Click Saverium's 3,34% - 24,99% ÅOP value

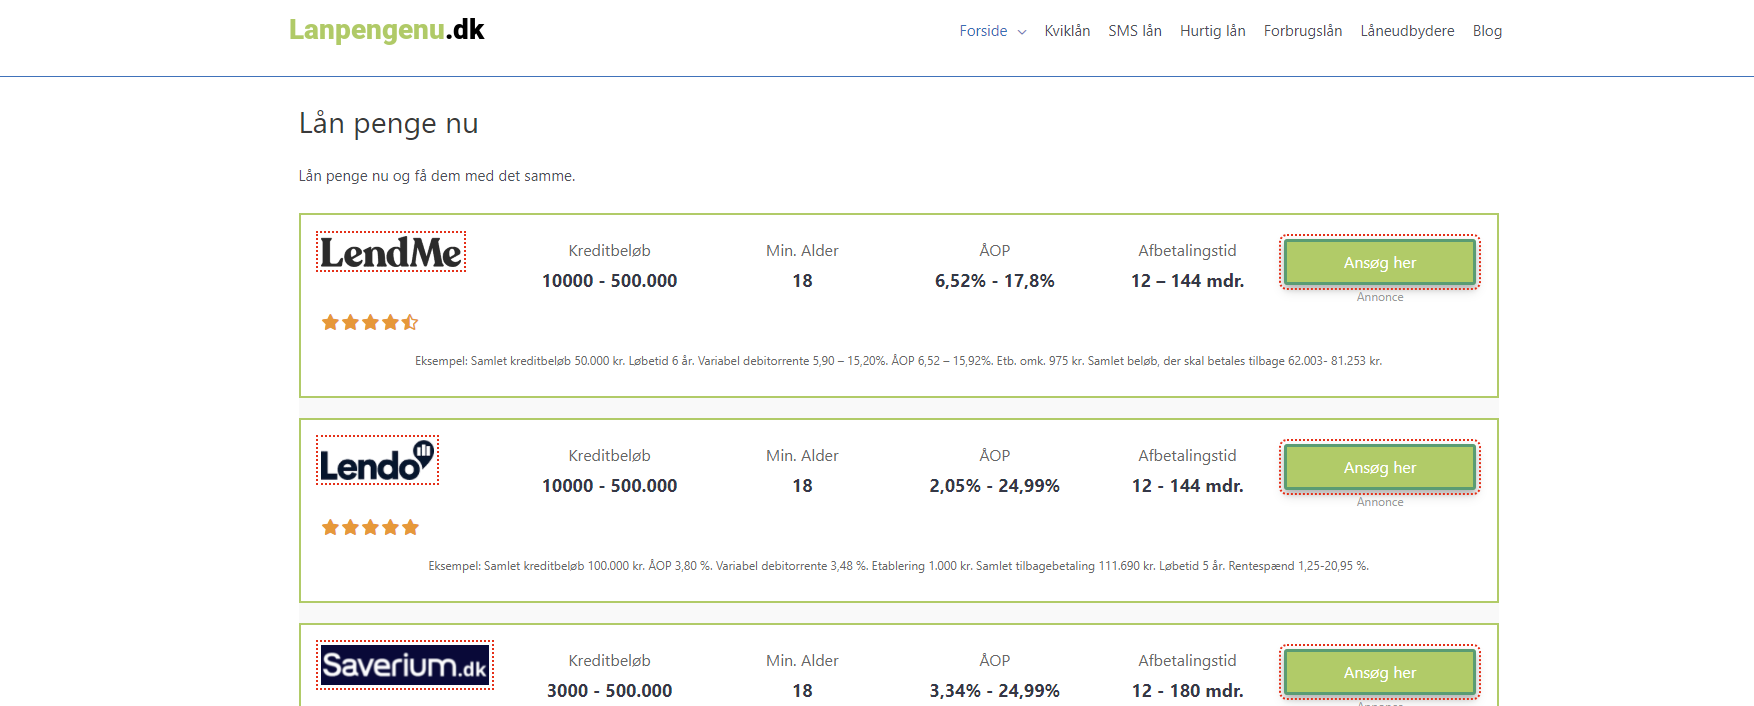994,691
